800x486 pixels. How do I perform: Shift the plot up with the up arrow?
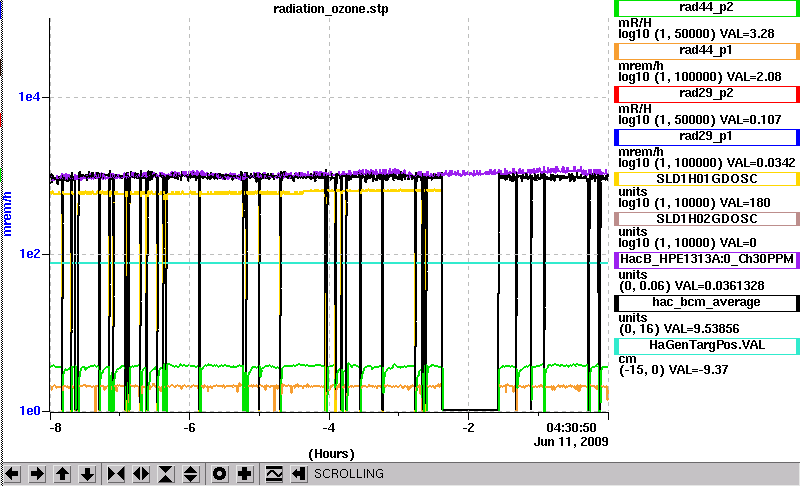point(62,474)
